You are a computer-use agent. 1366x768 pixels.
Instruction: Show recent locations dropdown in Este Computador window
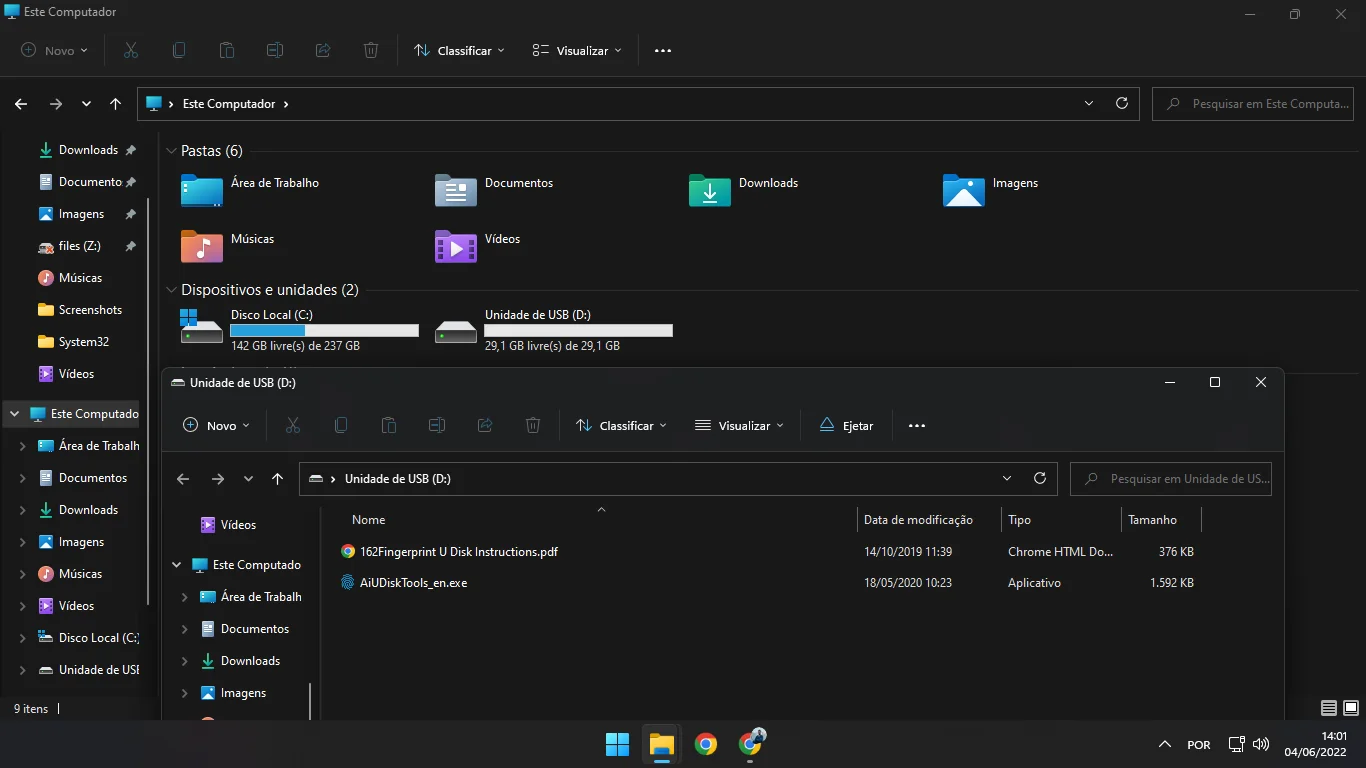point(86,103)
